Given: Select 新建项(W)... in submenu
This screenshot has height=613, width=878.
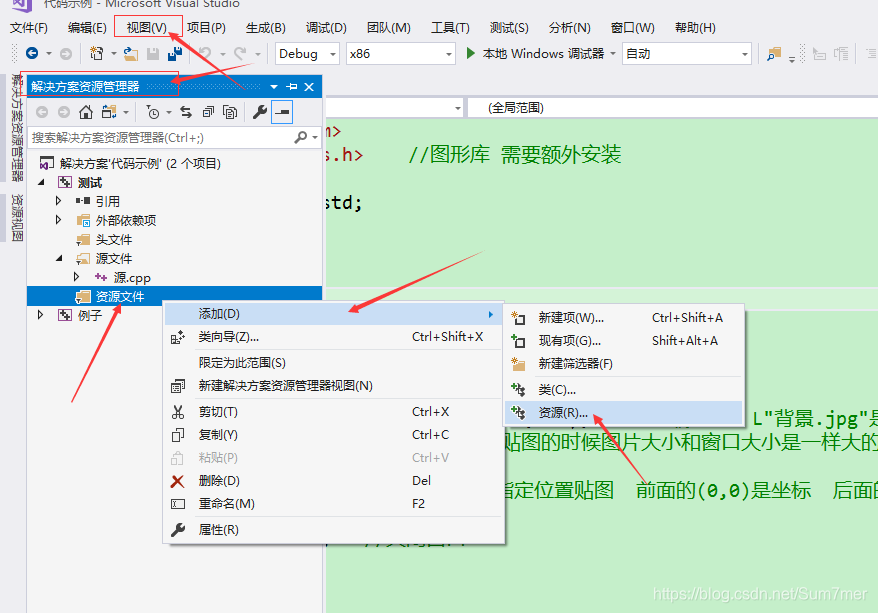Looking at the screenshot, I should (624, 318).
